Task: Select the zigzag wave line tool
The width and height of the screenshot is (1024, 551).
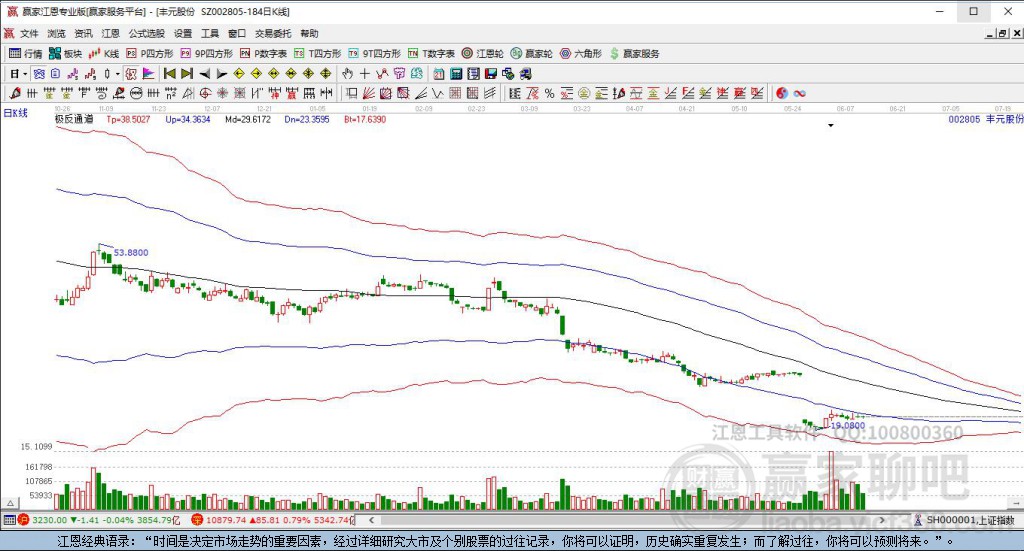Action: click(438, 93)
